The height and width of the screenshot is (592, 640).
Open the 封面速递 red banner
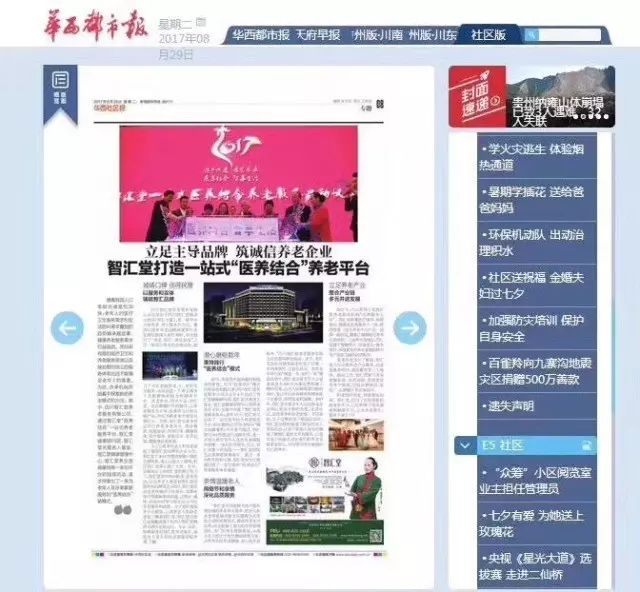pos(478,97)
